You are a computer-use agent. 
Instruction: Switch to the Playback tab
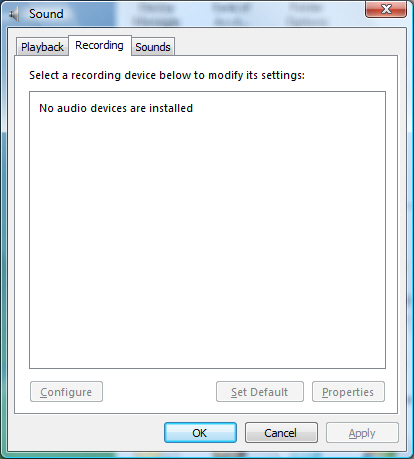42,47
